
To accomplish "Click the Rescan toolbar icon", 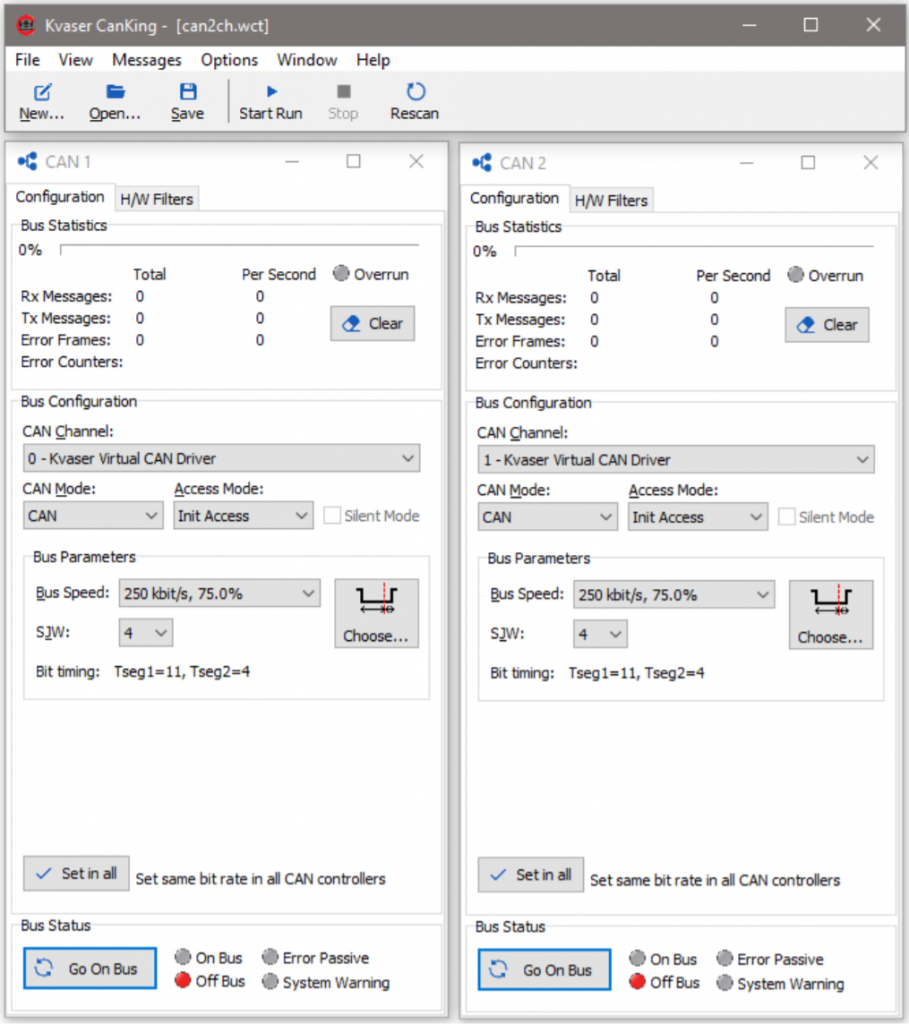I will tap(413, 100).
